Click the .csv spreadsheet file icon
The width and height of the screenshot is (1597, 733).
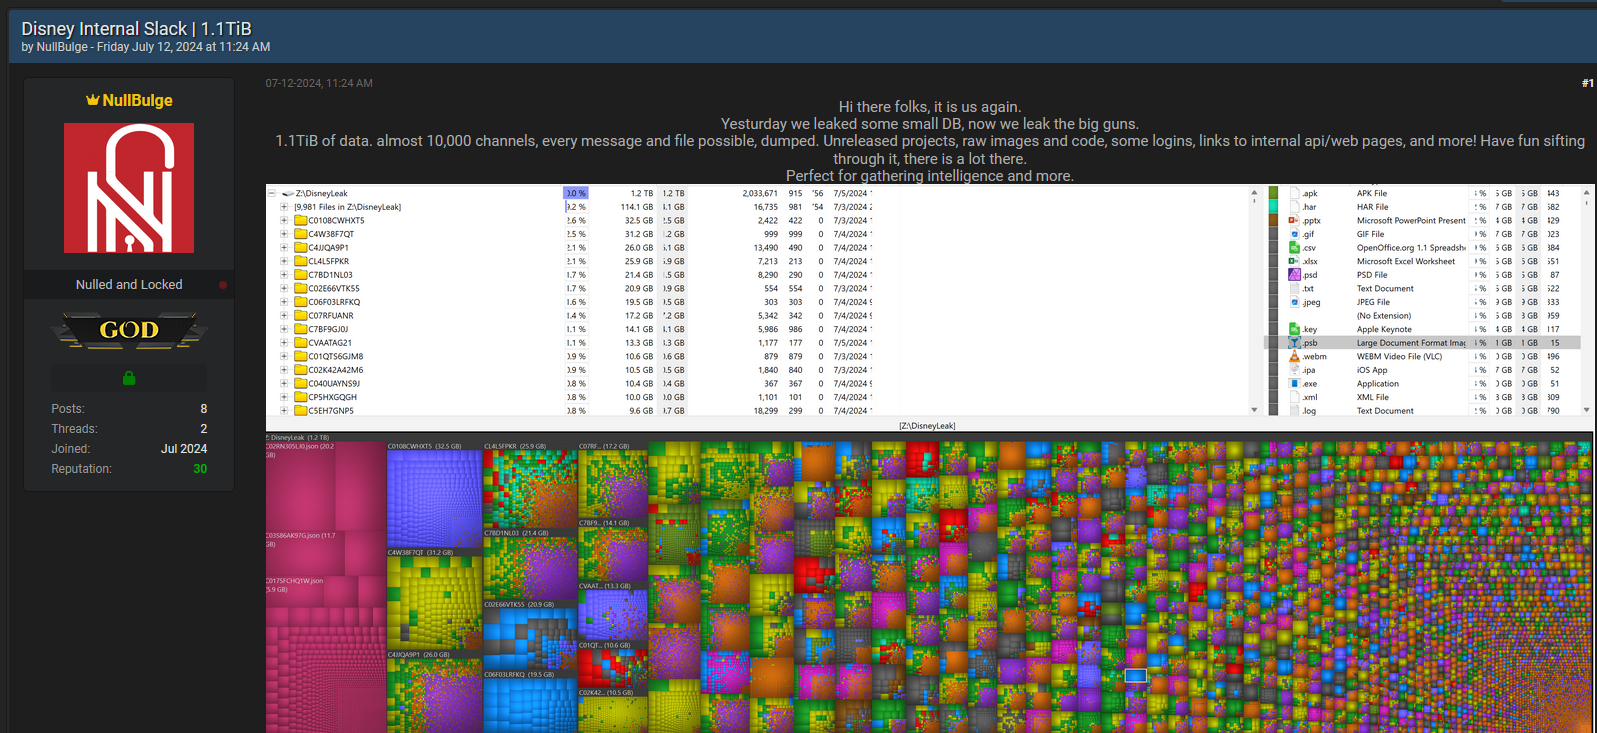point(1294,247)
